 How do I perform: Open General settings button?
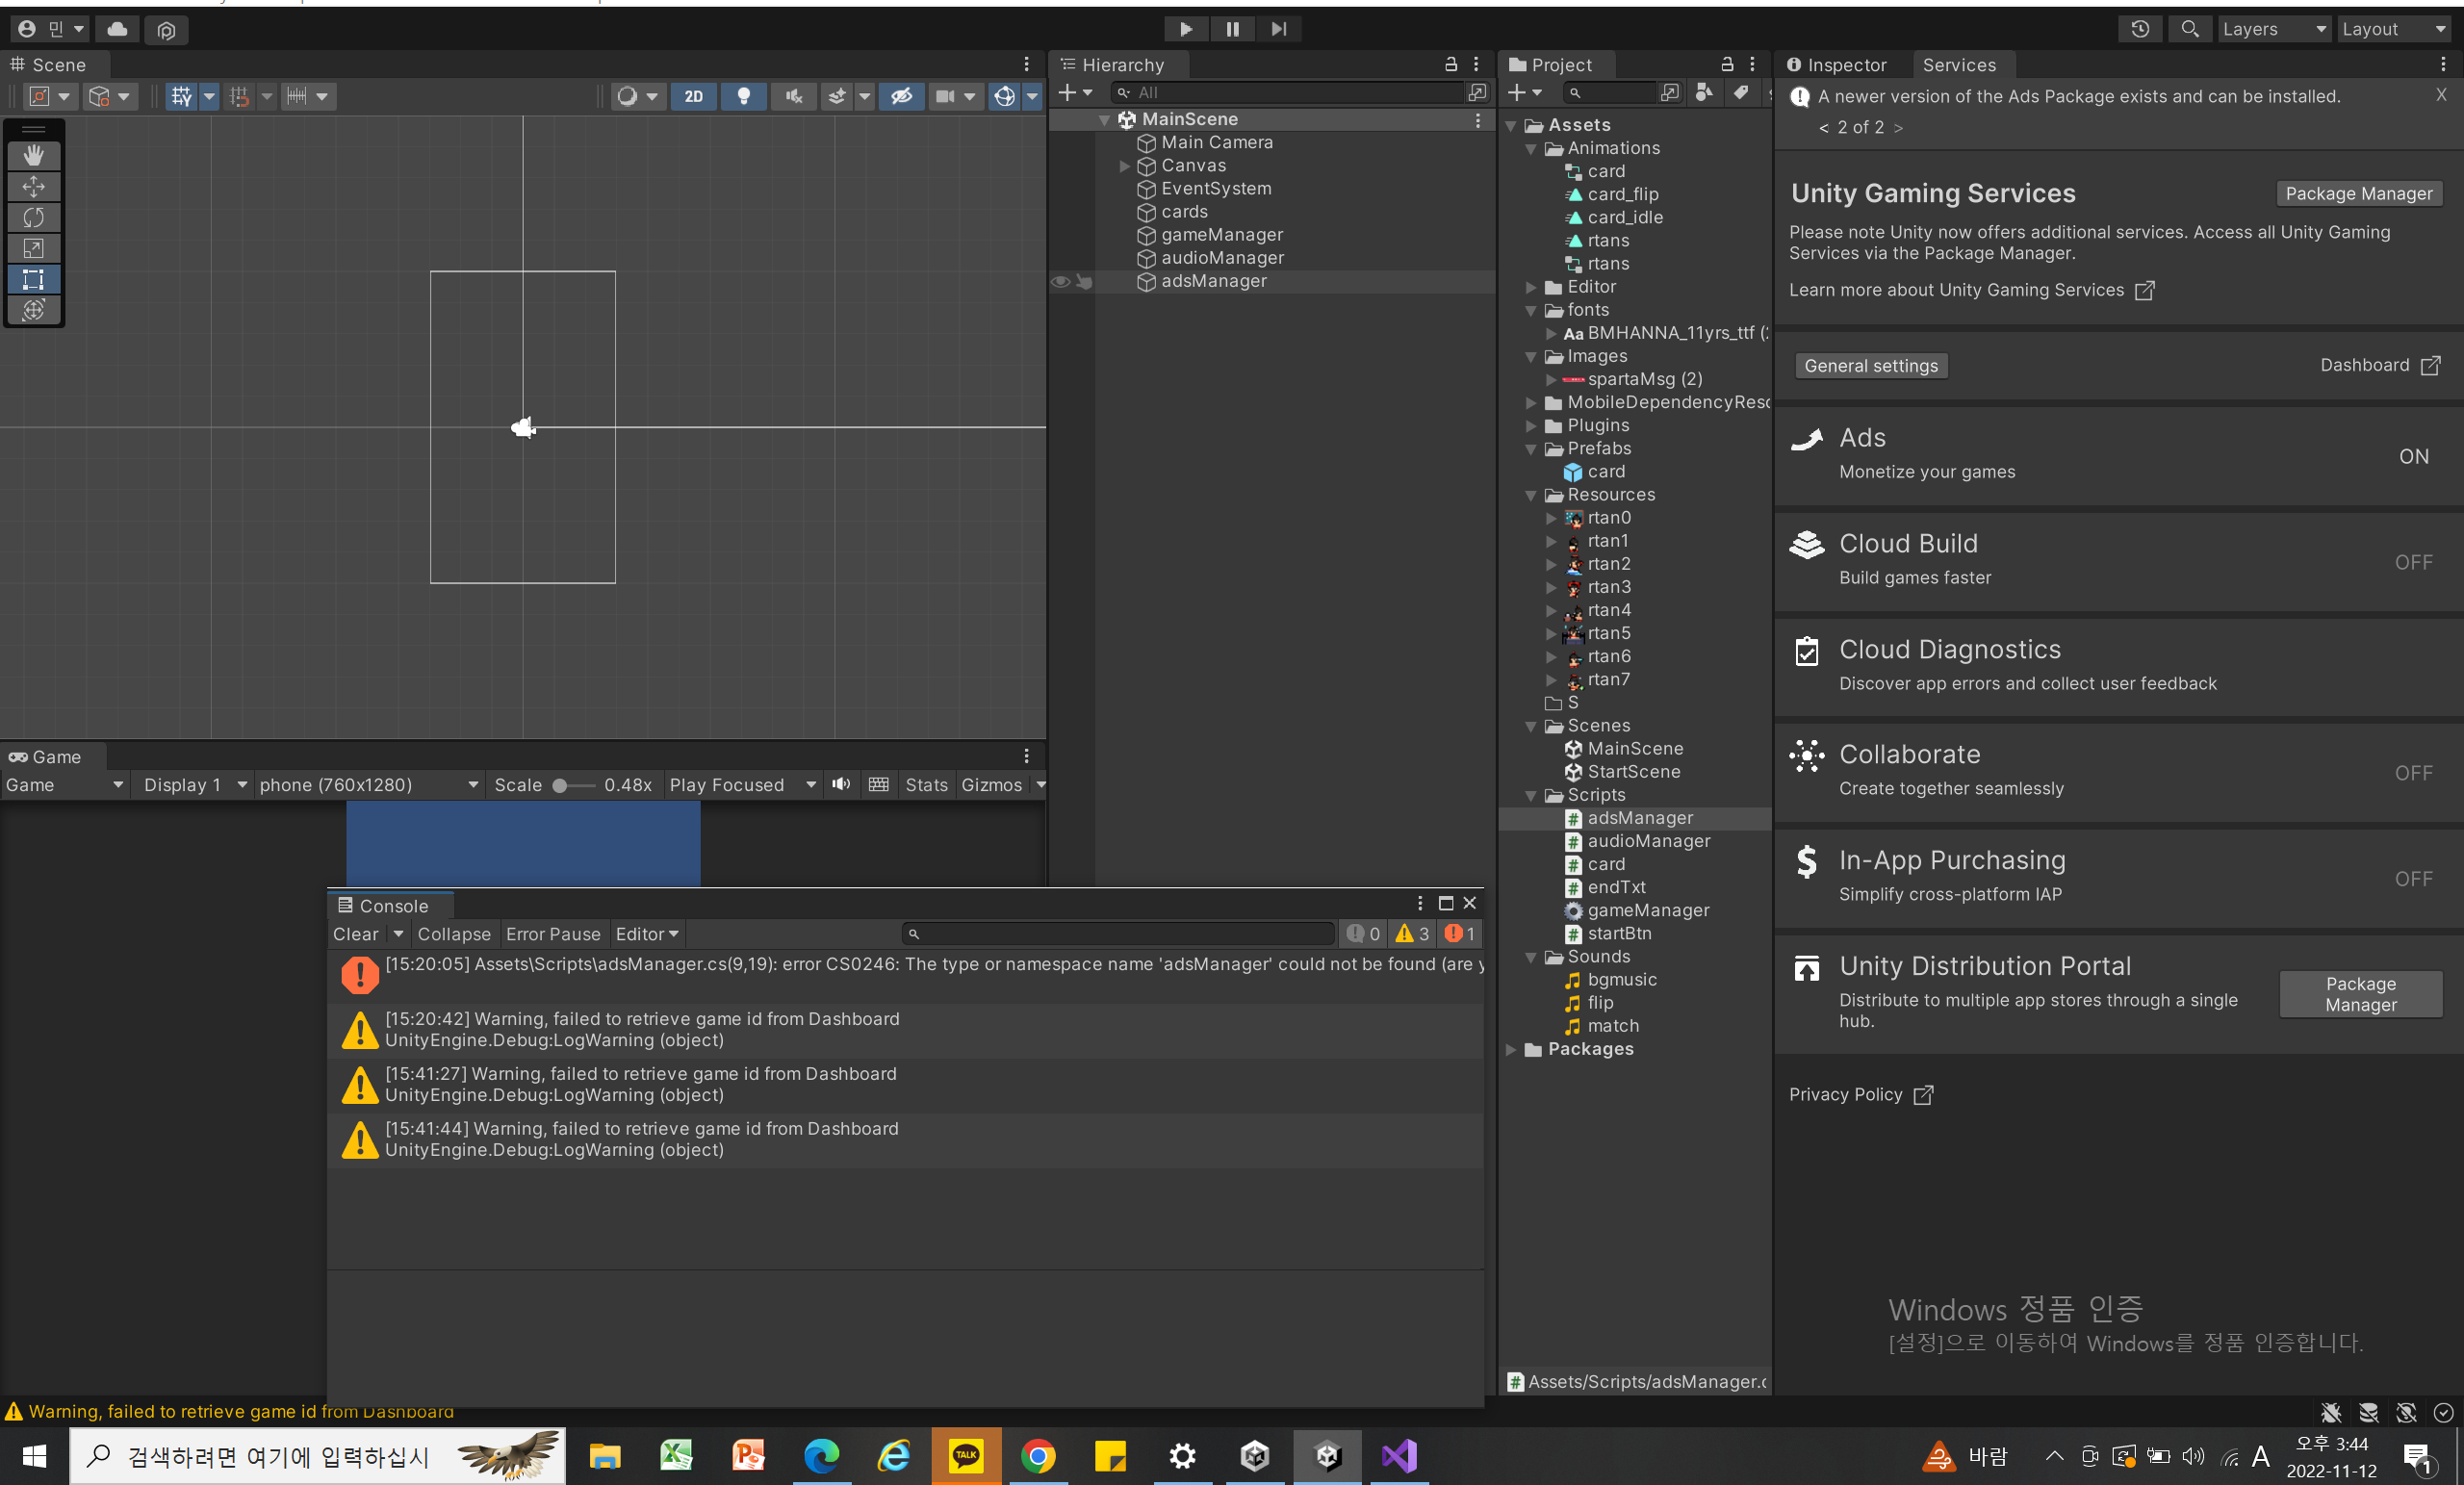pos(1871,366)
